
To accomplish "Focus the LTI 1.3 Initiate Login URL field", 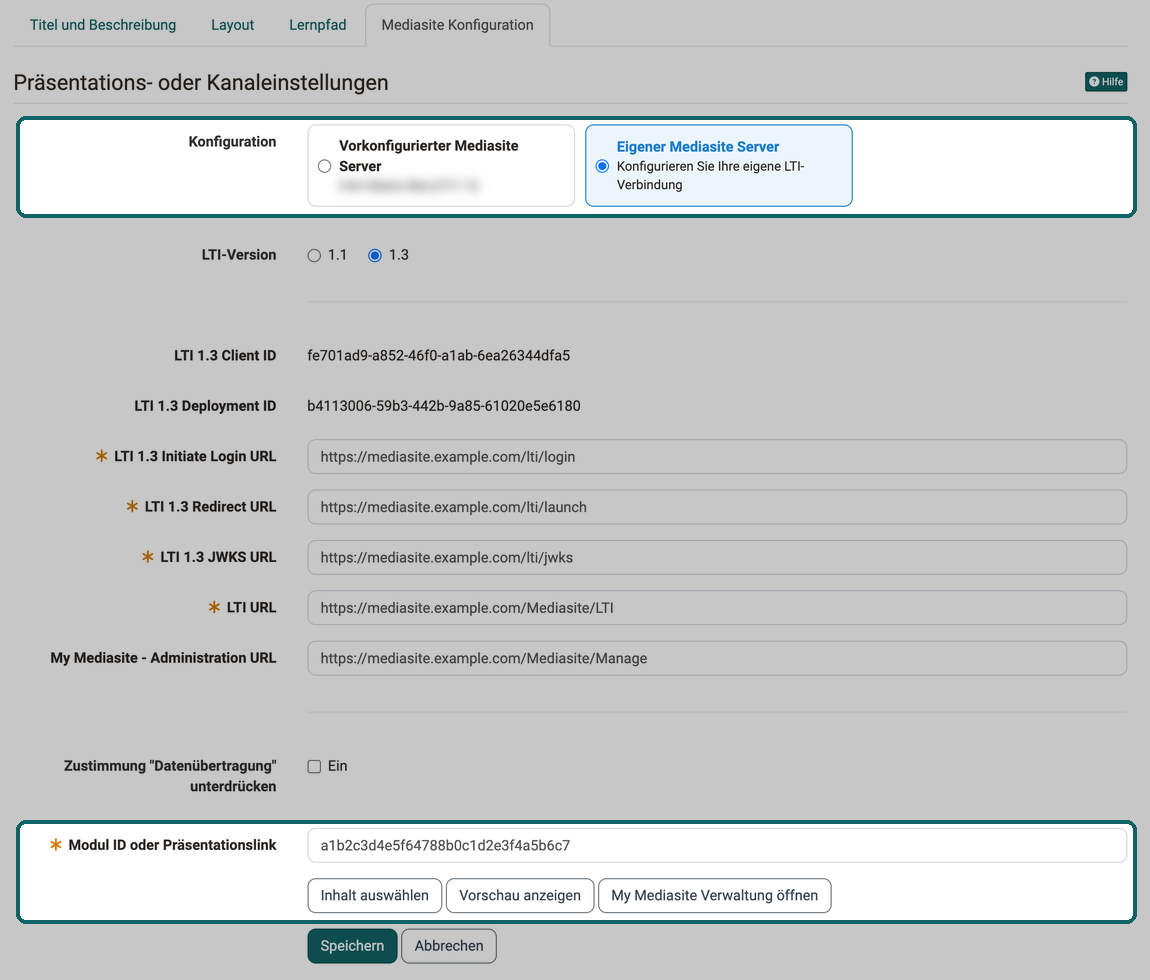I will 717,457.
